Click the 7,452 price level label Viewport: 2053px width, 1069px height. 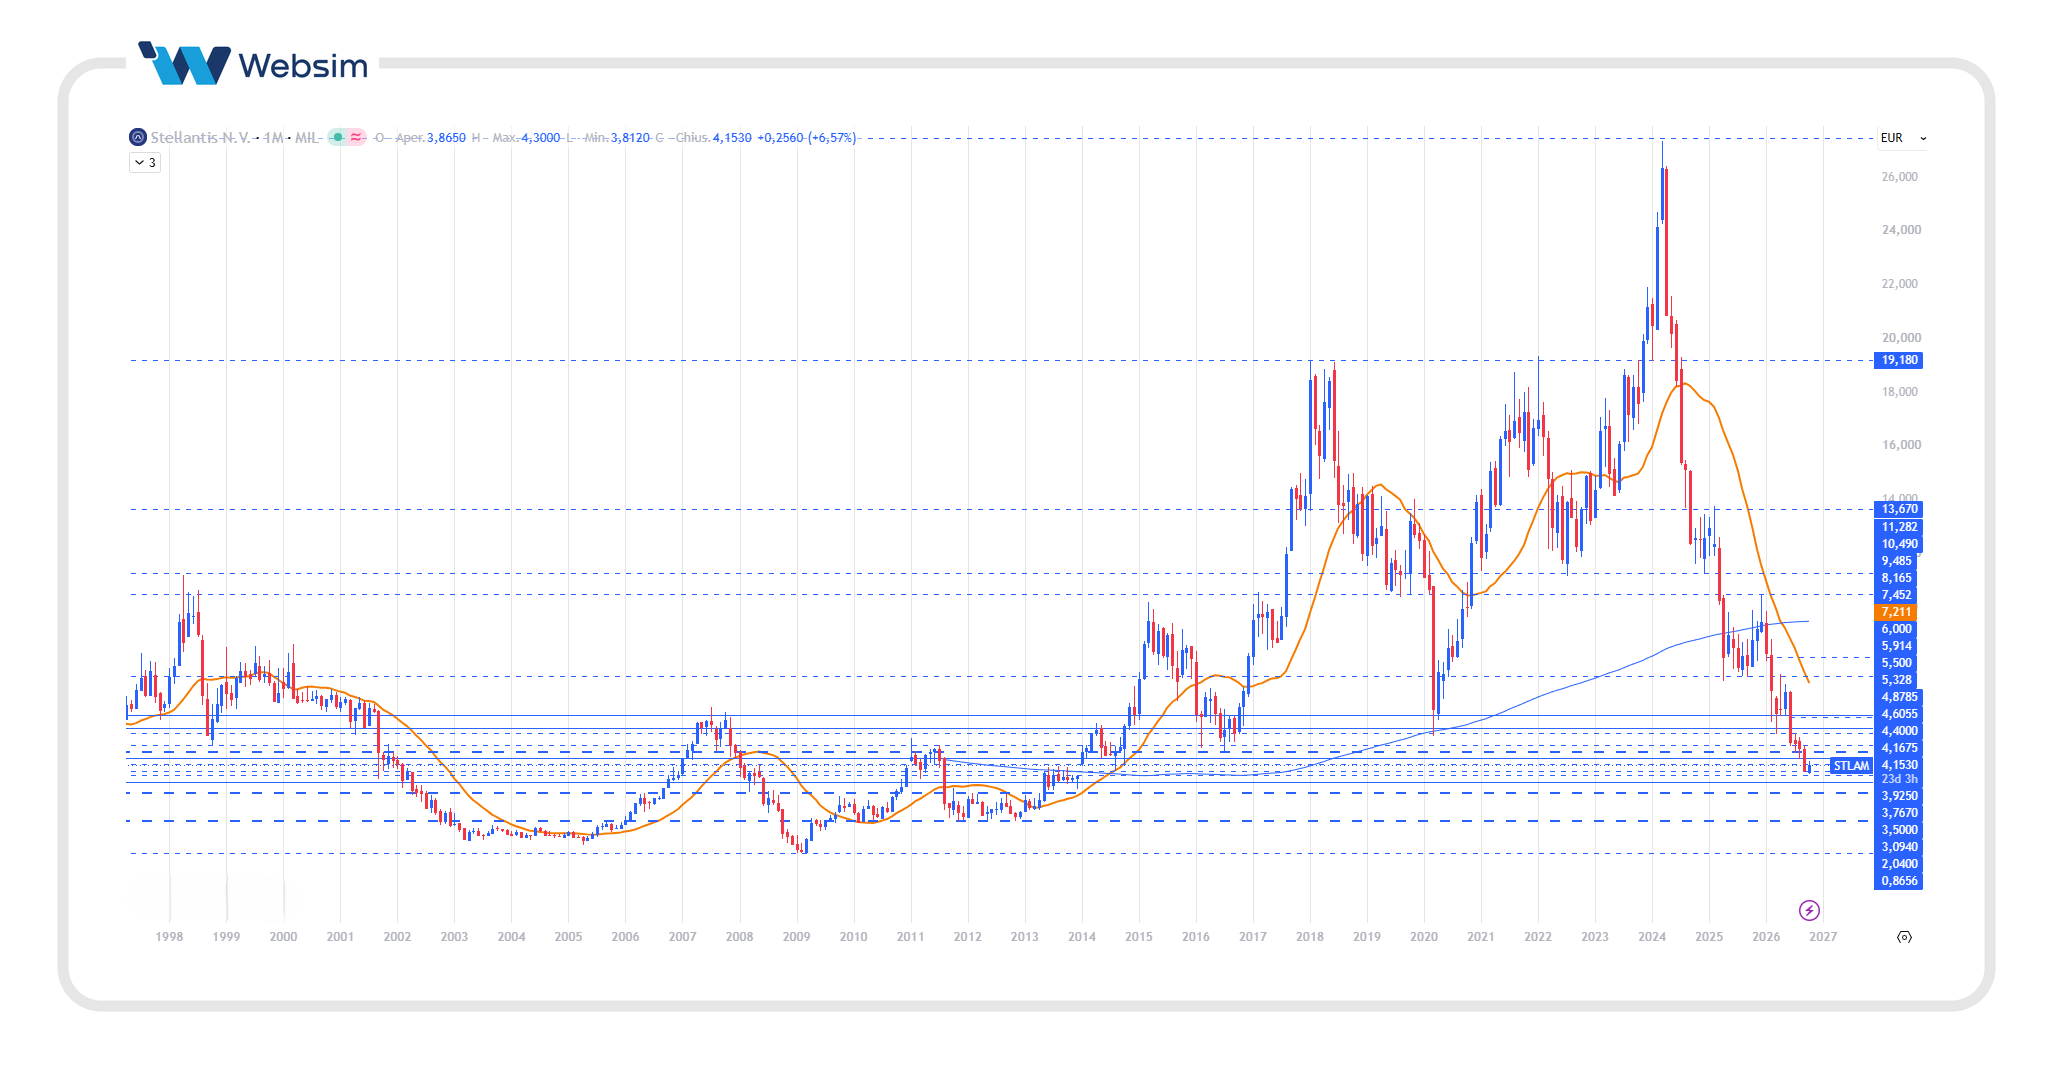point(1896,595)
